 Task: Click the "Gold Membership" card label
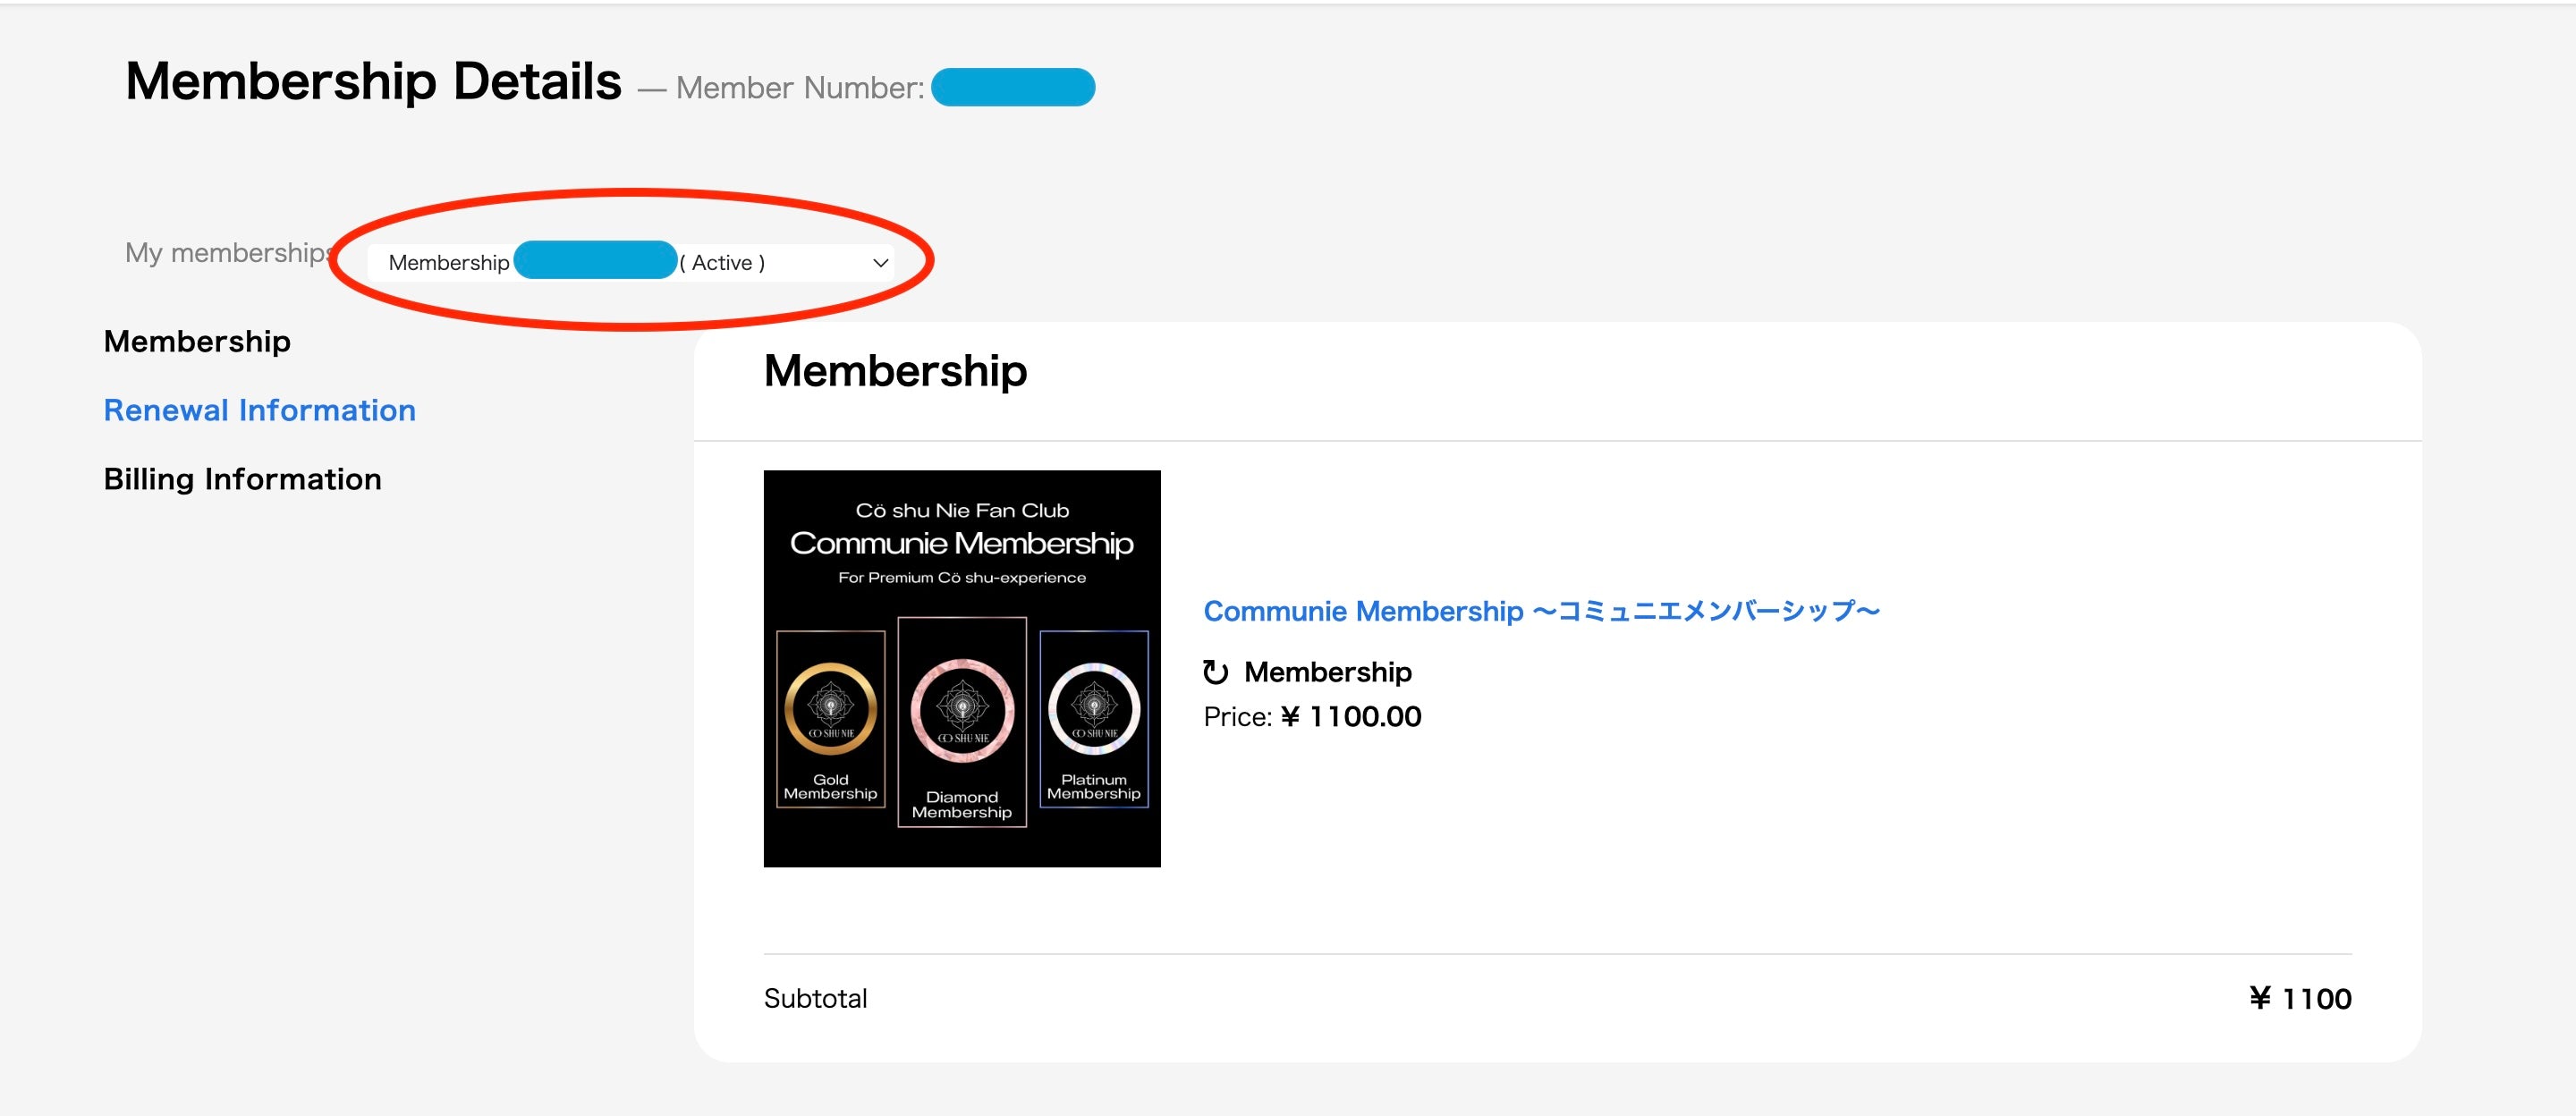click(830, 787)
